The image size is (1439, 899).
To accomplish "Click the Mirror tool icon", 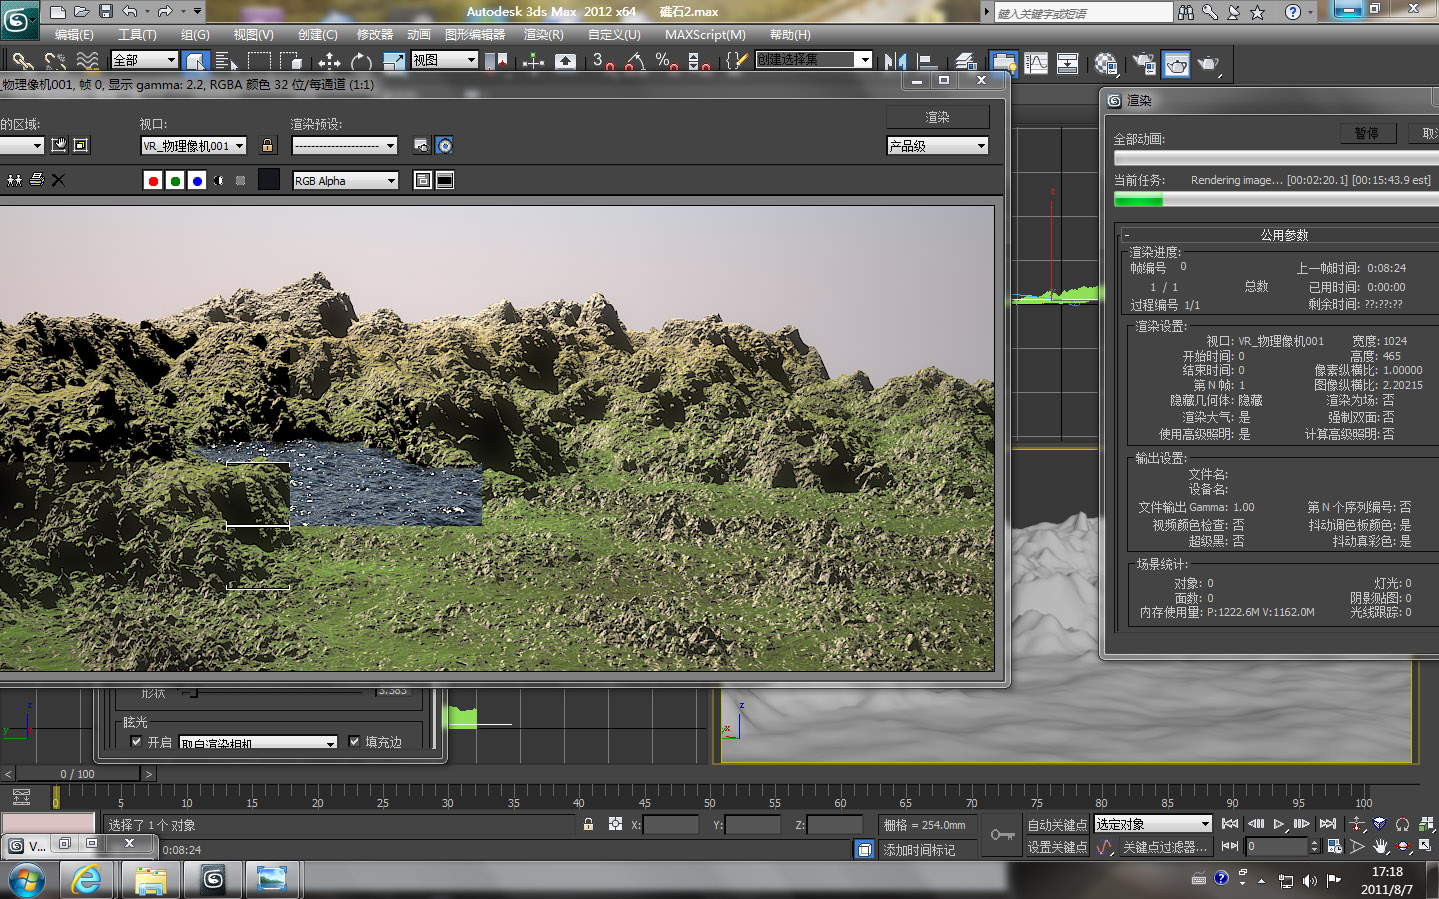I will (895, 62).
